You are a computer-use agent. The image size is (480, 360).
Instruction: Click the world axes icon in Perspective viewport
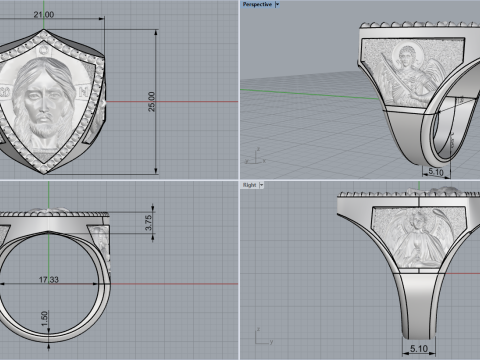tap(256, 156)
